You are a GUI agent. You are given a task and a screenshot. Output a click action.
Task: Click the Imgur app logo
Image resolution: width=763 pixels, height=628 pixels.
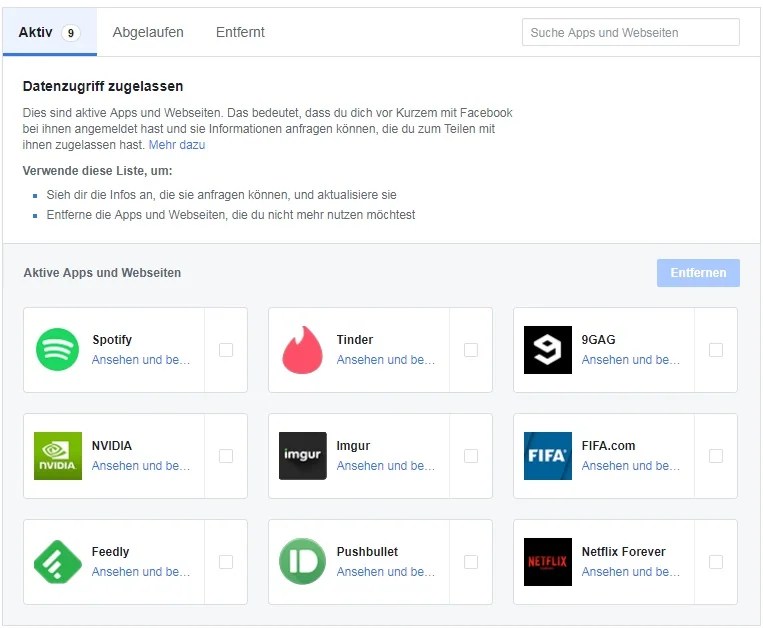[303, 456]
